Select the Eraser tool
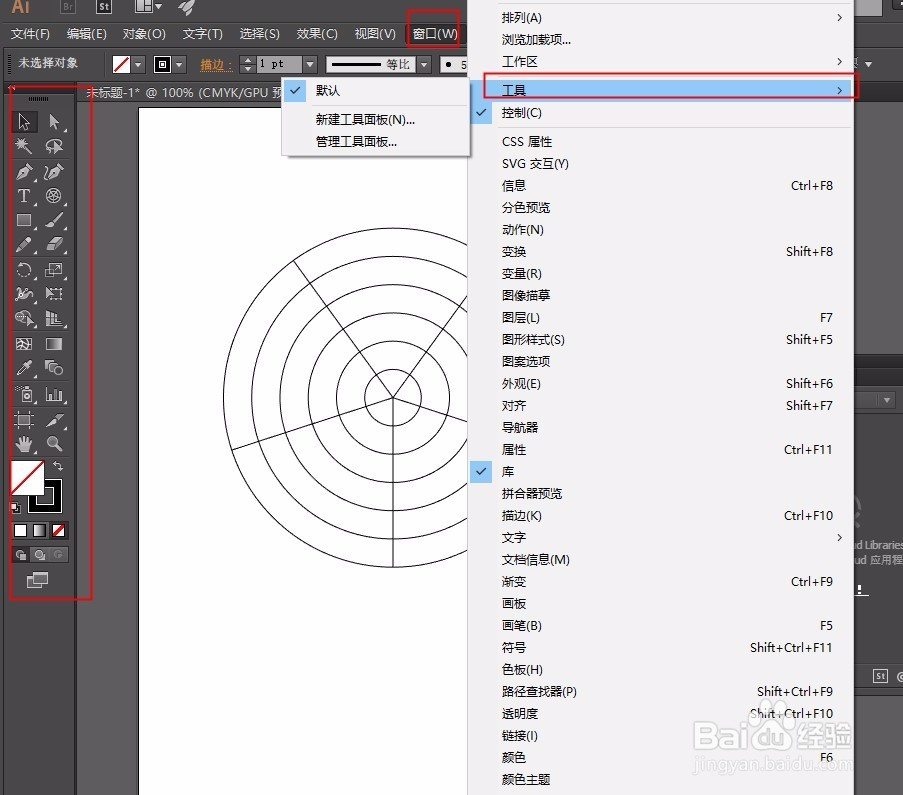 click(x=54, y=244)
